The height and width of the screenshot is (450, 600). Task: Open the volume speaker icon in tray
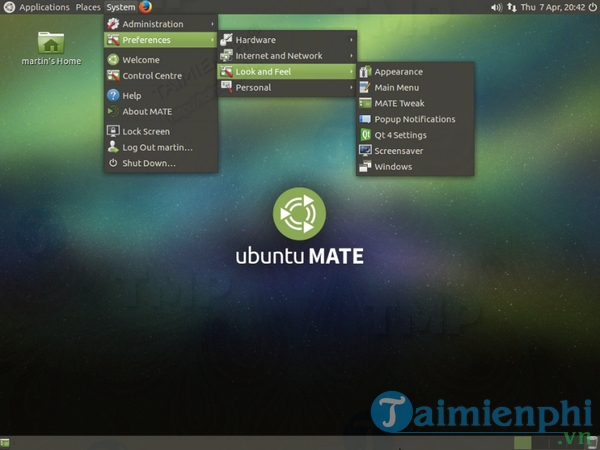(496, 7)
